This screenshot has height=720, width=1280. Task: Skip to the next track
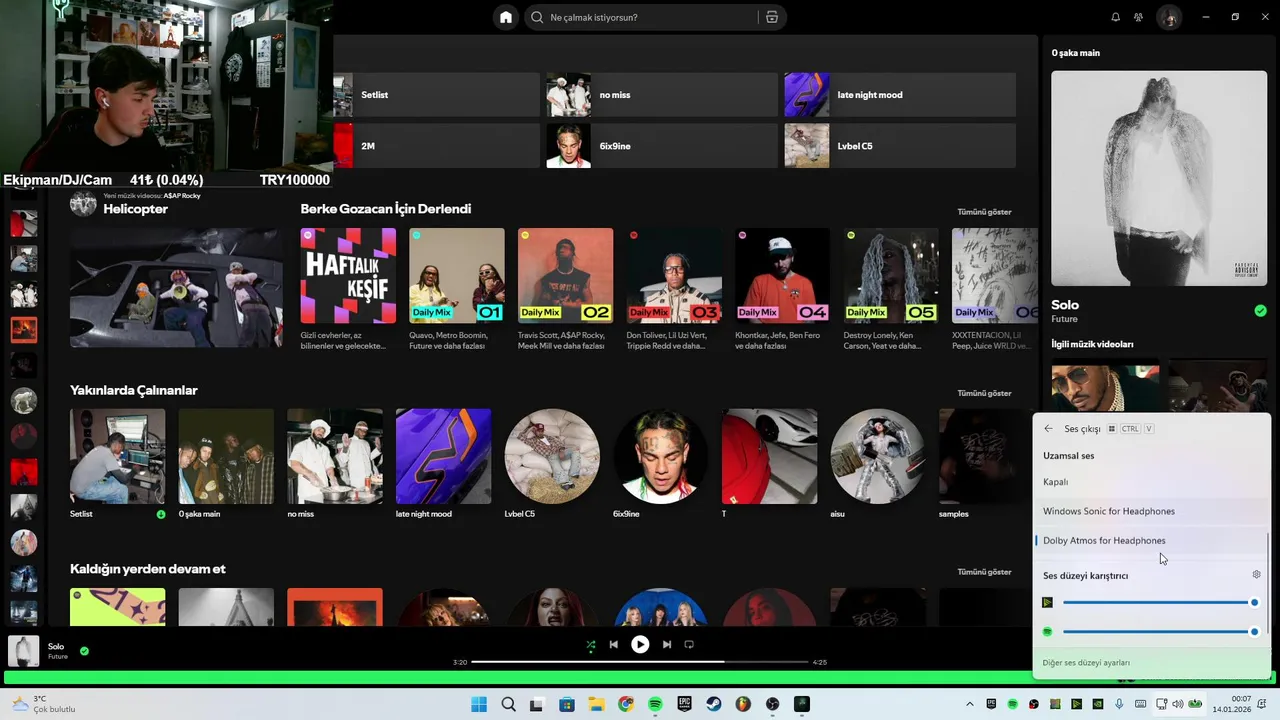667,645
